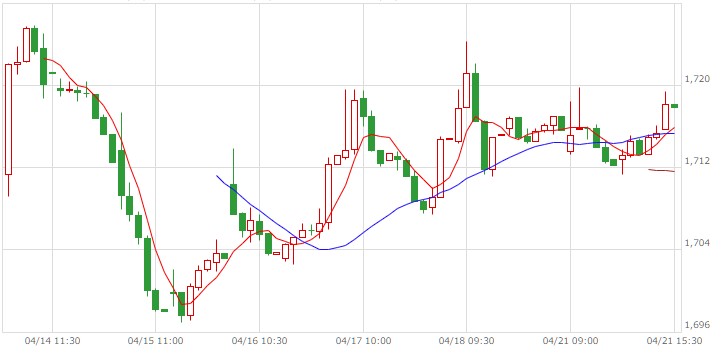Select the 1,704 price axis label
The image size is (725, 361).
696,243
